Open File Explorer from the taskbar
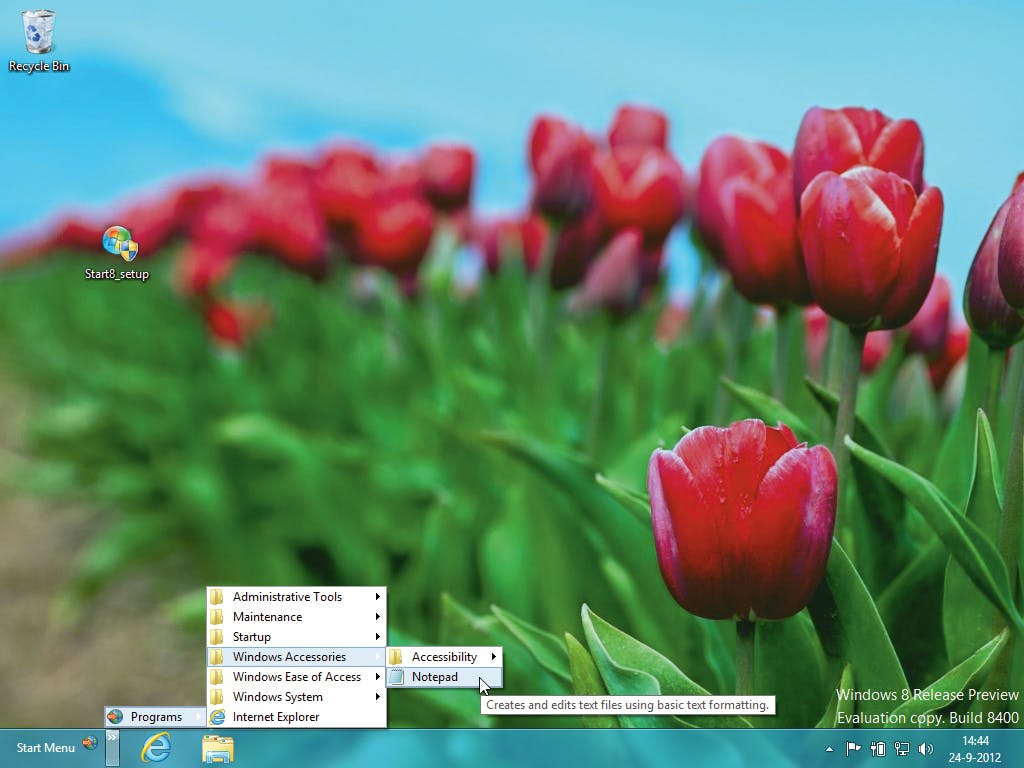This screenshot has height=768, width=1024. tap(217, 748)
